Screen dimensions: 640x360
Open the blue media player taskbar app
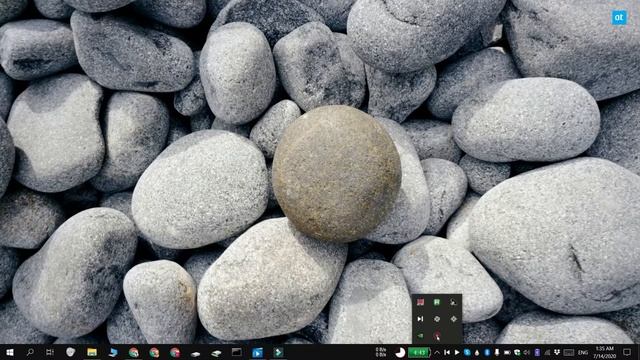(258, 352)
